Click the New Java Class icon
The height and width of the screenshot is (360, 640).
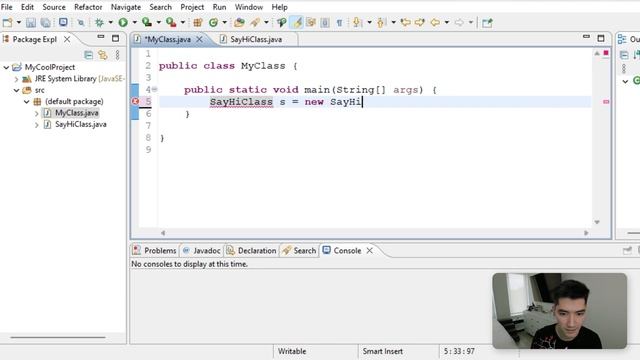(213, 22)
